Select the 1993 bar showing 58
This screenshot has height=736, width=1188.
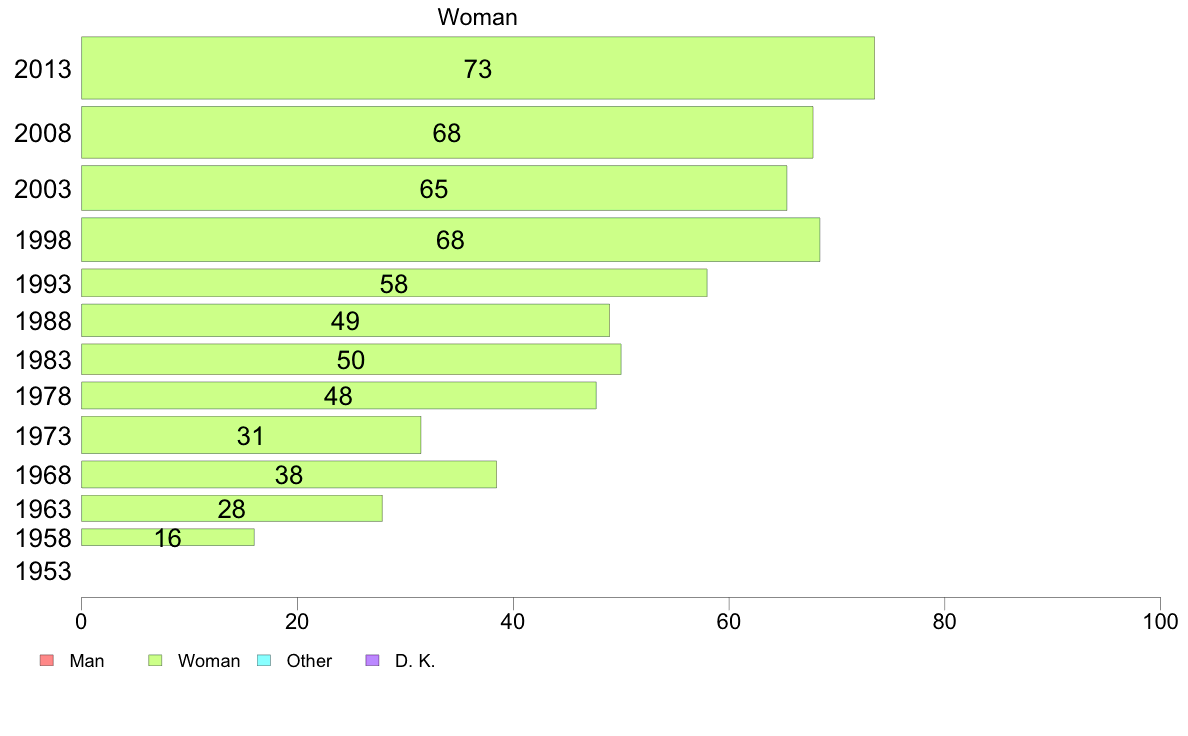coord(394,283)
